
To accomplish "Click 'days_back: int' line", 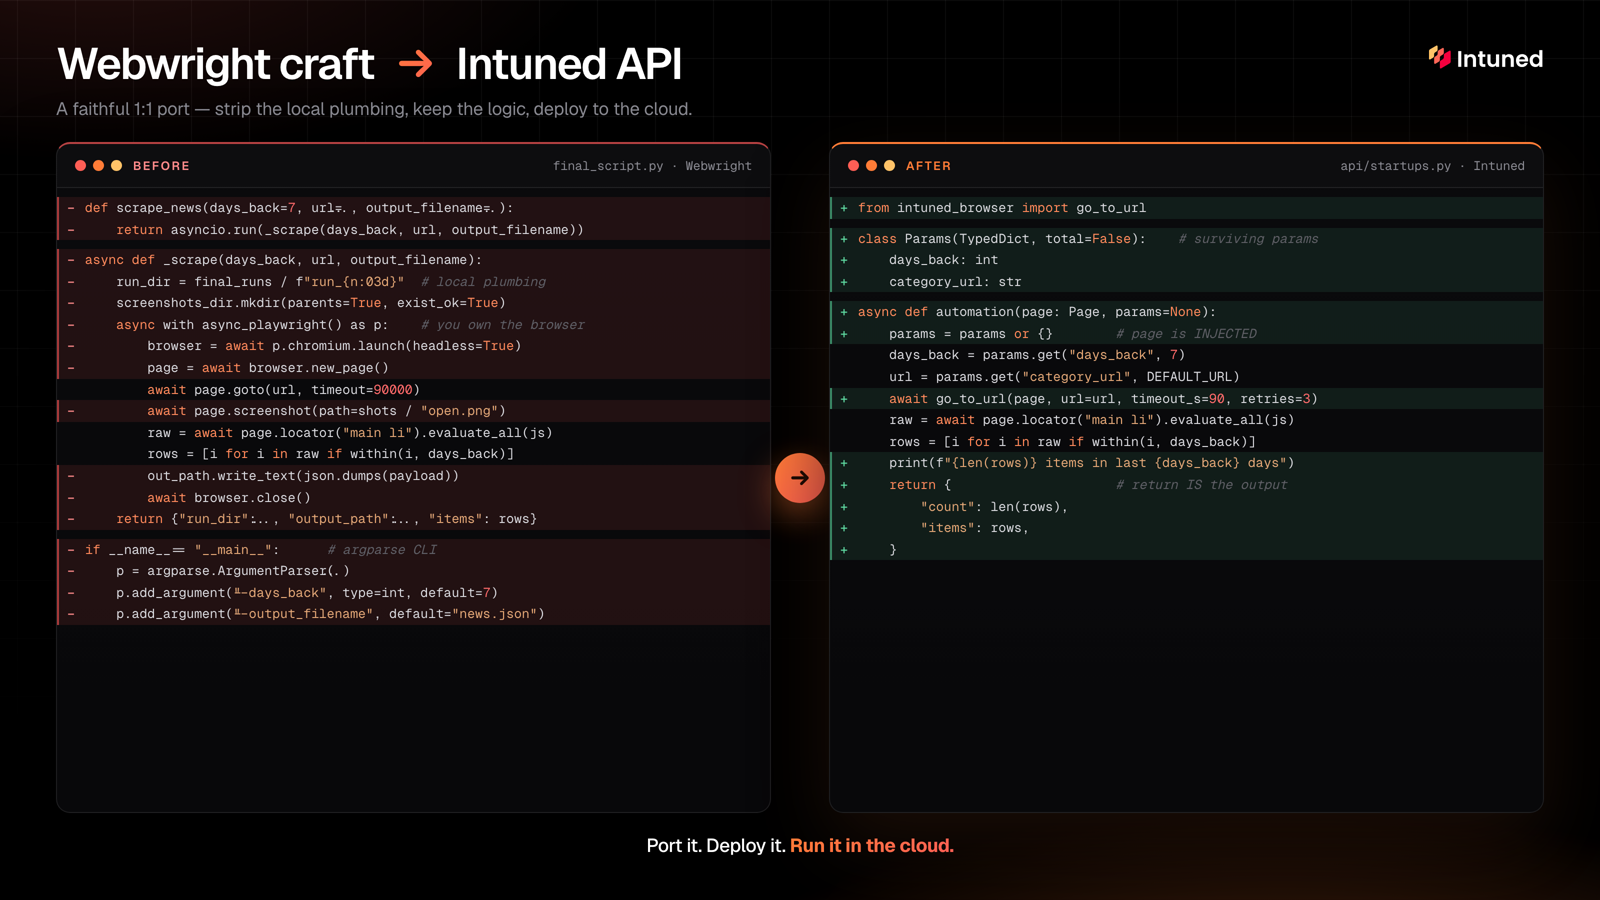I will coord(1187,260).
